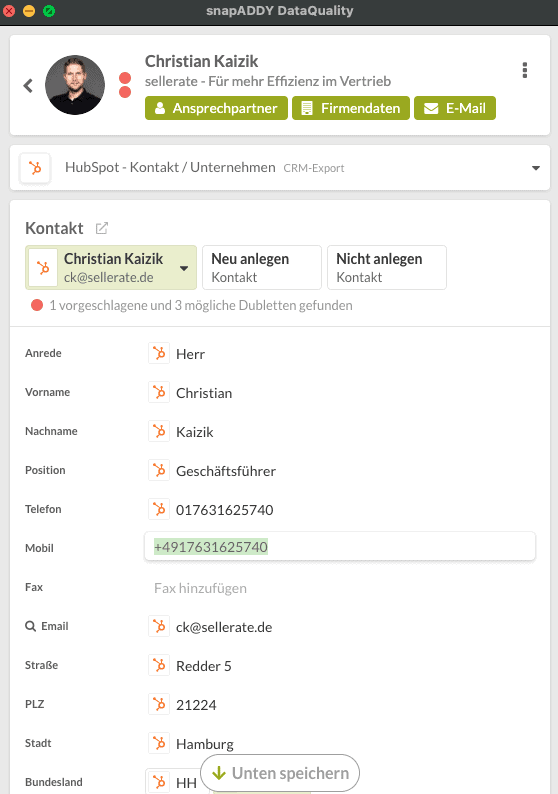Click the Anrede value Herr

pyautogui.click(x=190, y=354)
